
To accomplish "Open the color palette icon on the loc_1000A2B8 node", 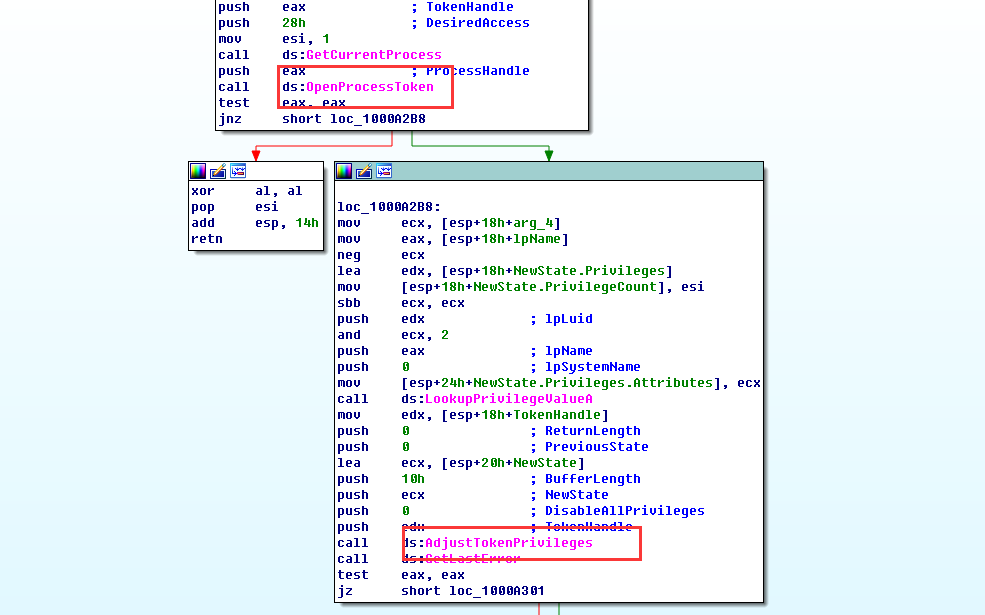I will 344,171.
